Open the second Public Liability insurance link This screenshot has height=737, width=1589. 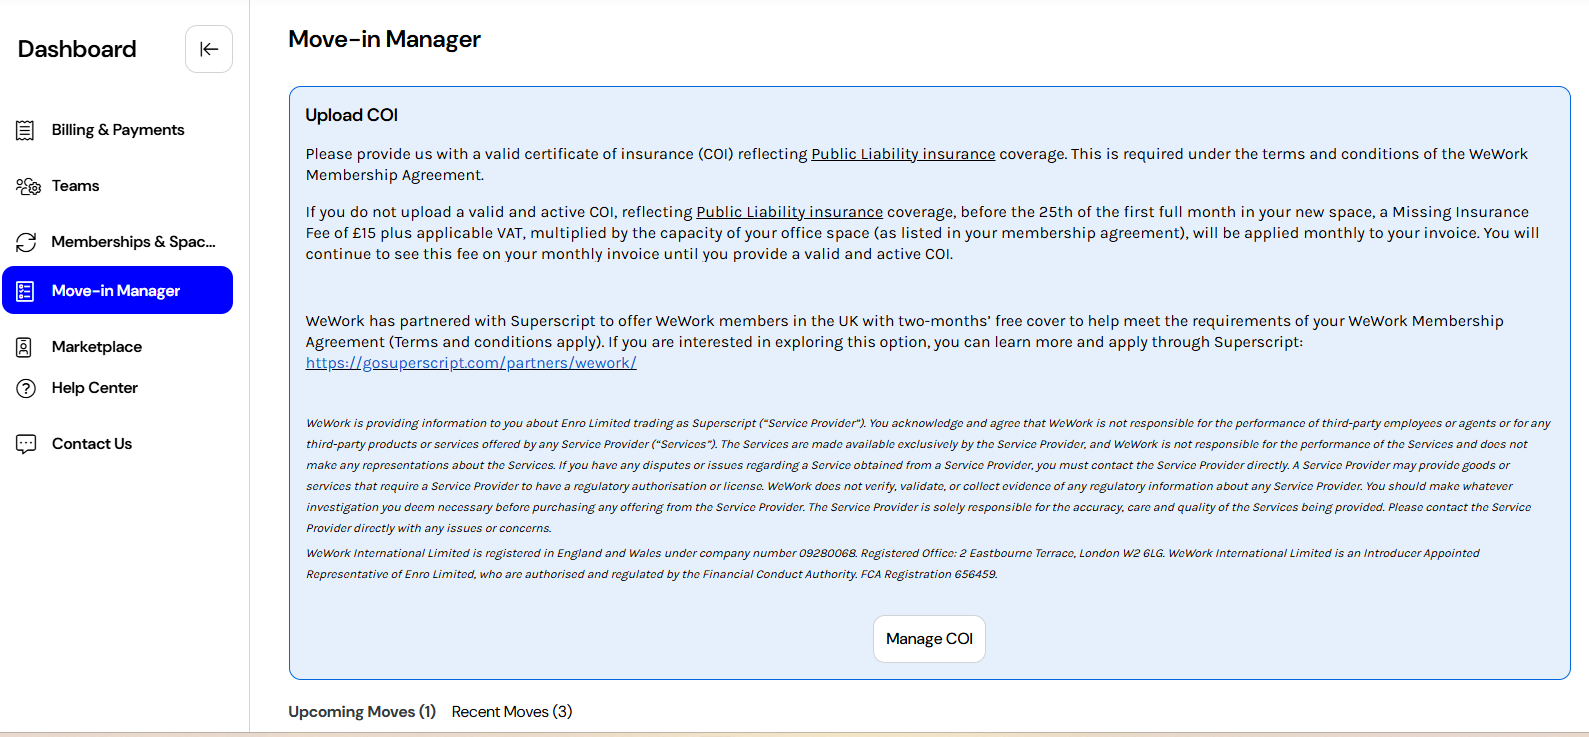coord(790,212)
